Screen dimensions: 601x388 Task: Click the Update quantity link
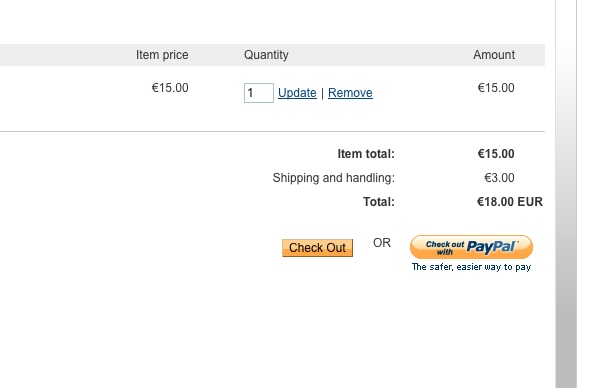pos(297,93)
